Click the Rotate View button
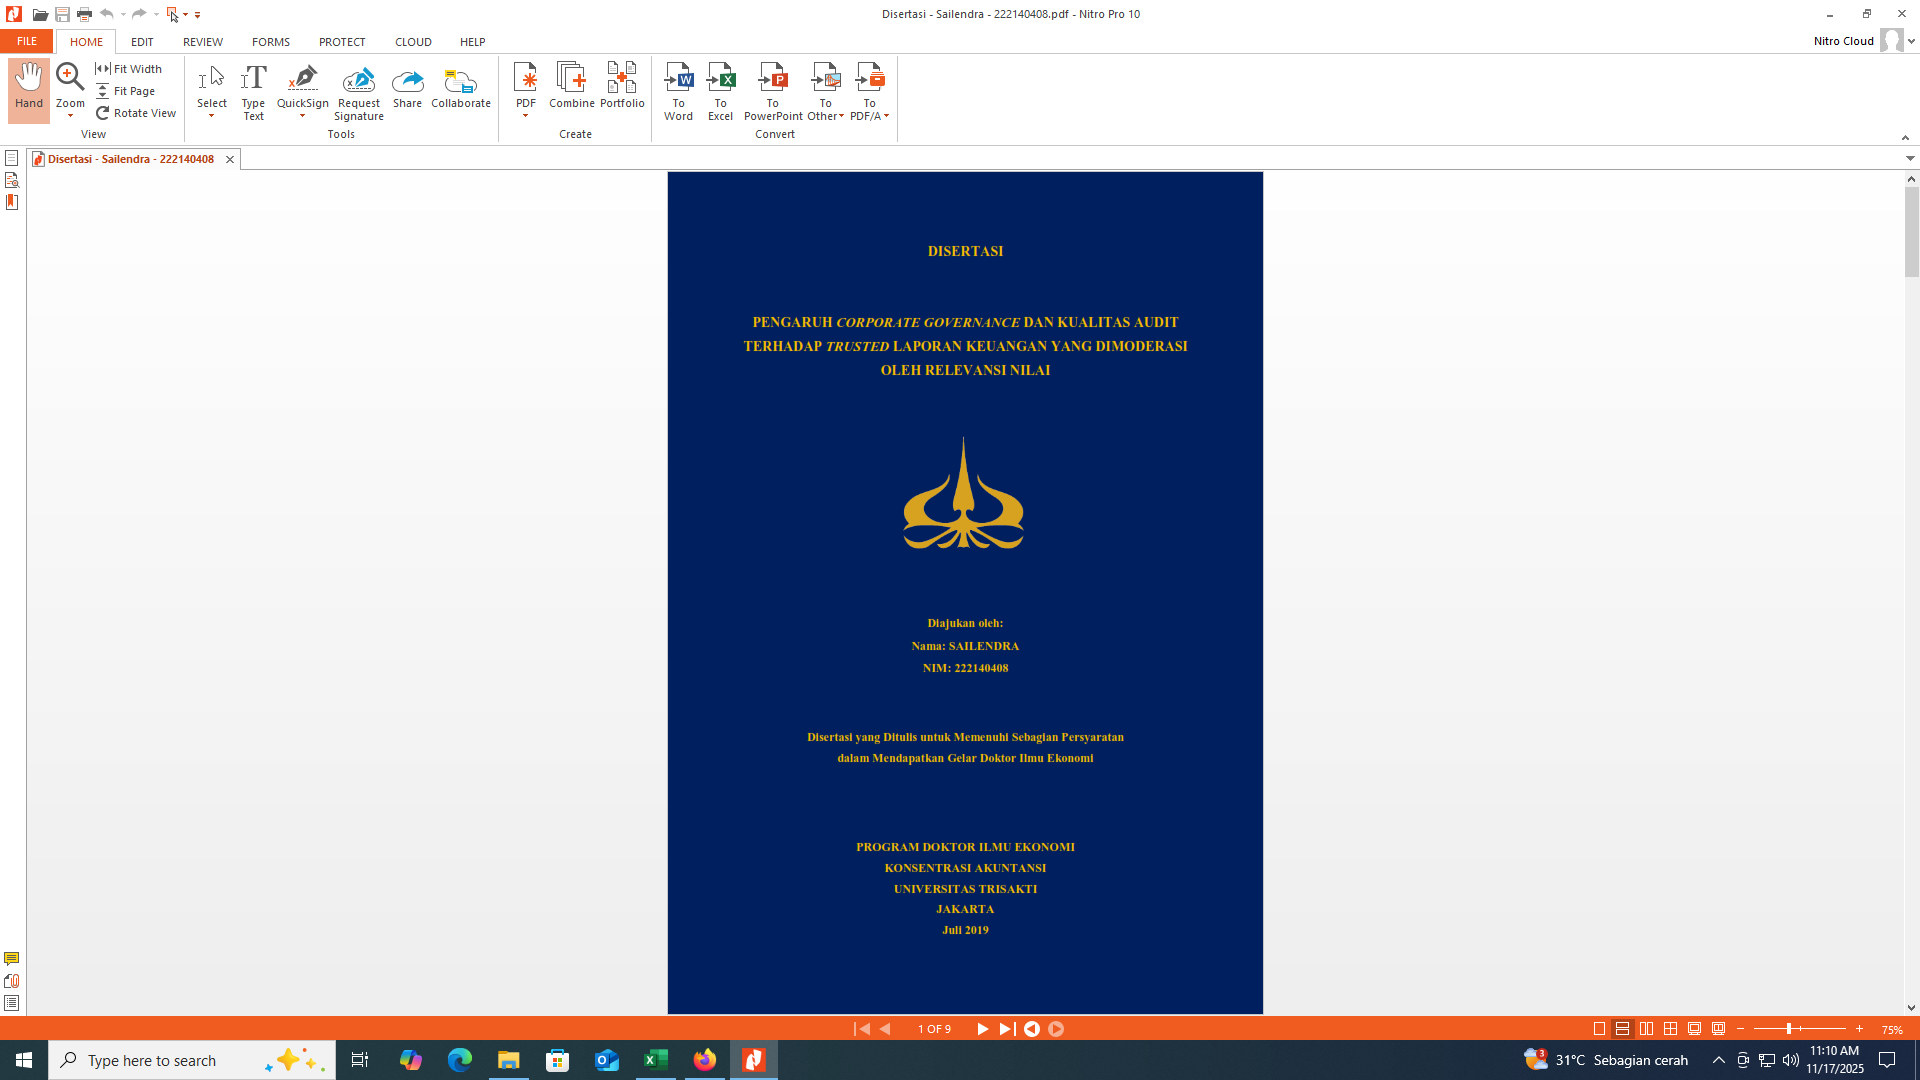1920x1080 pixels. (136, 113)
